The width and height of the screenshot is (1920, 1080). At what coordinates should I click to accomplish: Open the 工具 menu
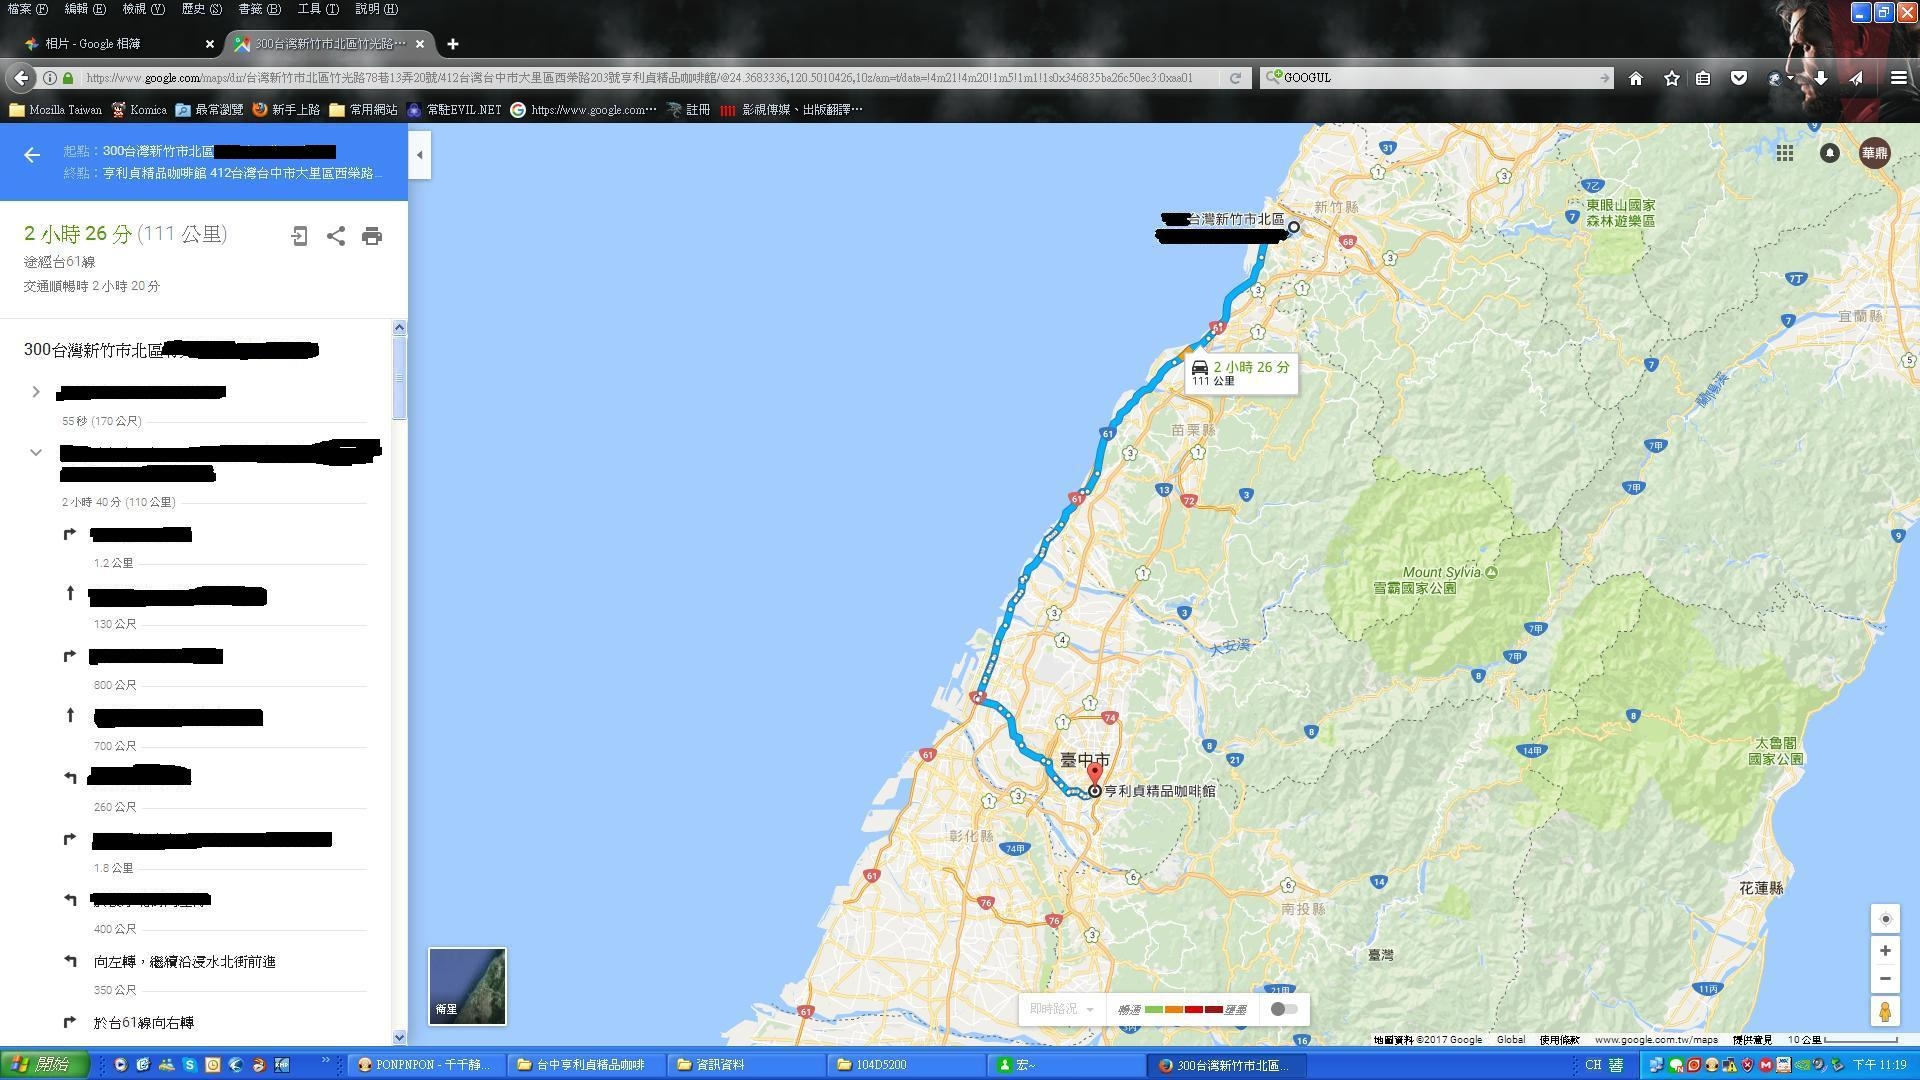(318, 9)
